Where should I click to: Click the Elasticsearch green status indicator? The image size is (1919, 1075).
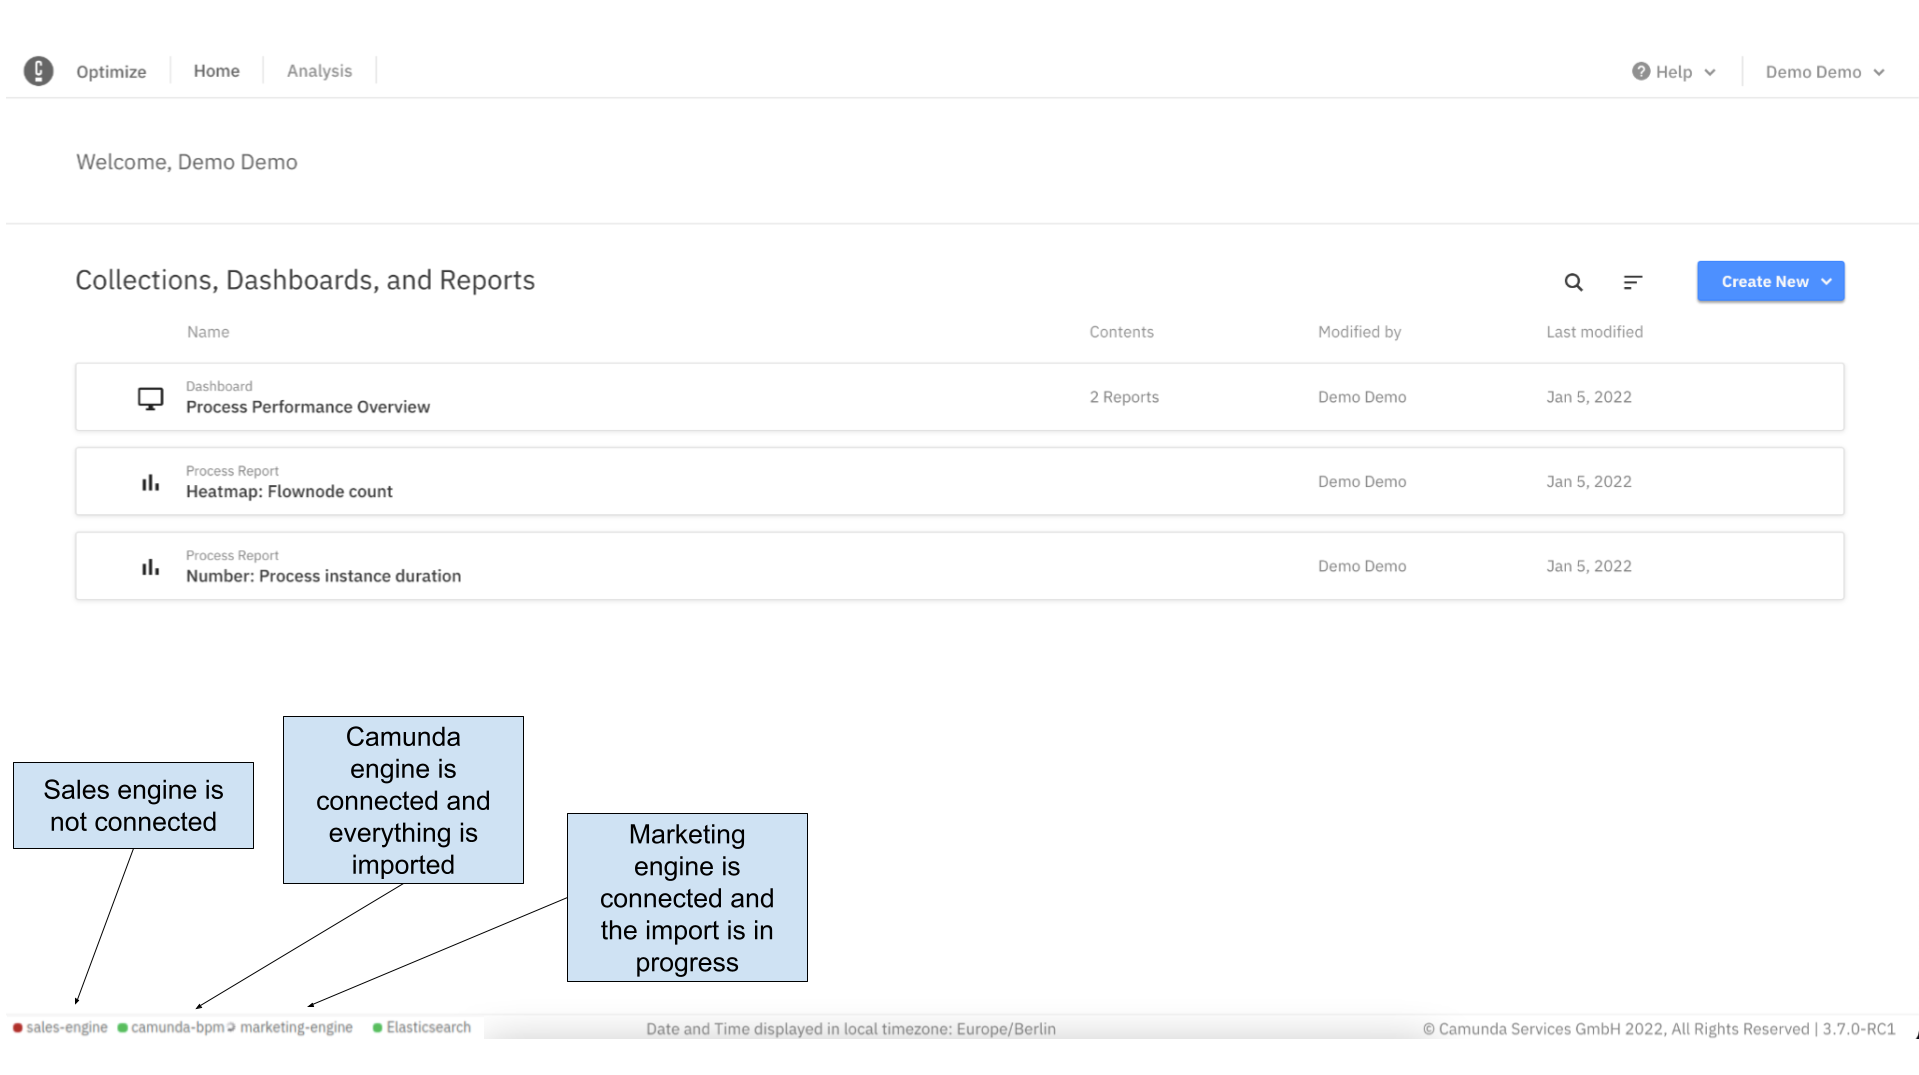point(378,1028)
